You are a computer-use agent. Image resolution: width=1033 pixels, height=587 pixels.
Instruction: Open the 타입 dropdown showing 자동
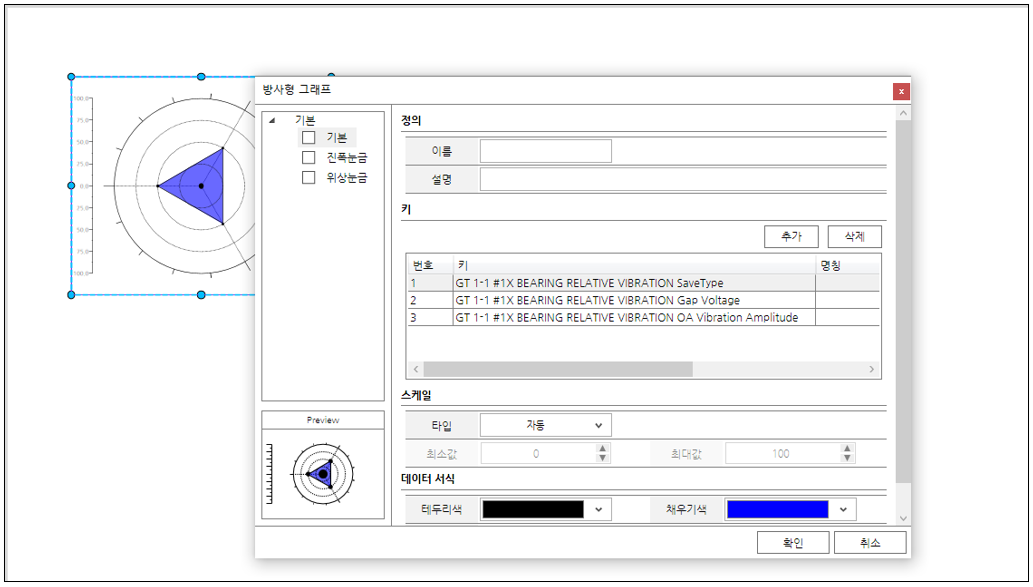point(545,426)
